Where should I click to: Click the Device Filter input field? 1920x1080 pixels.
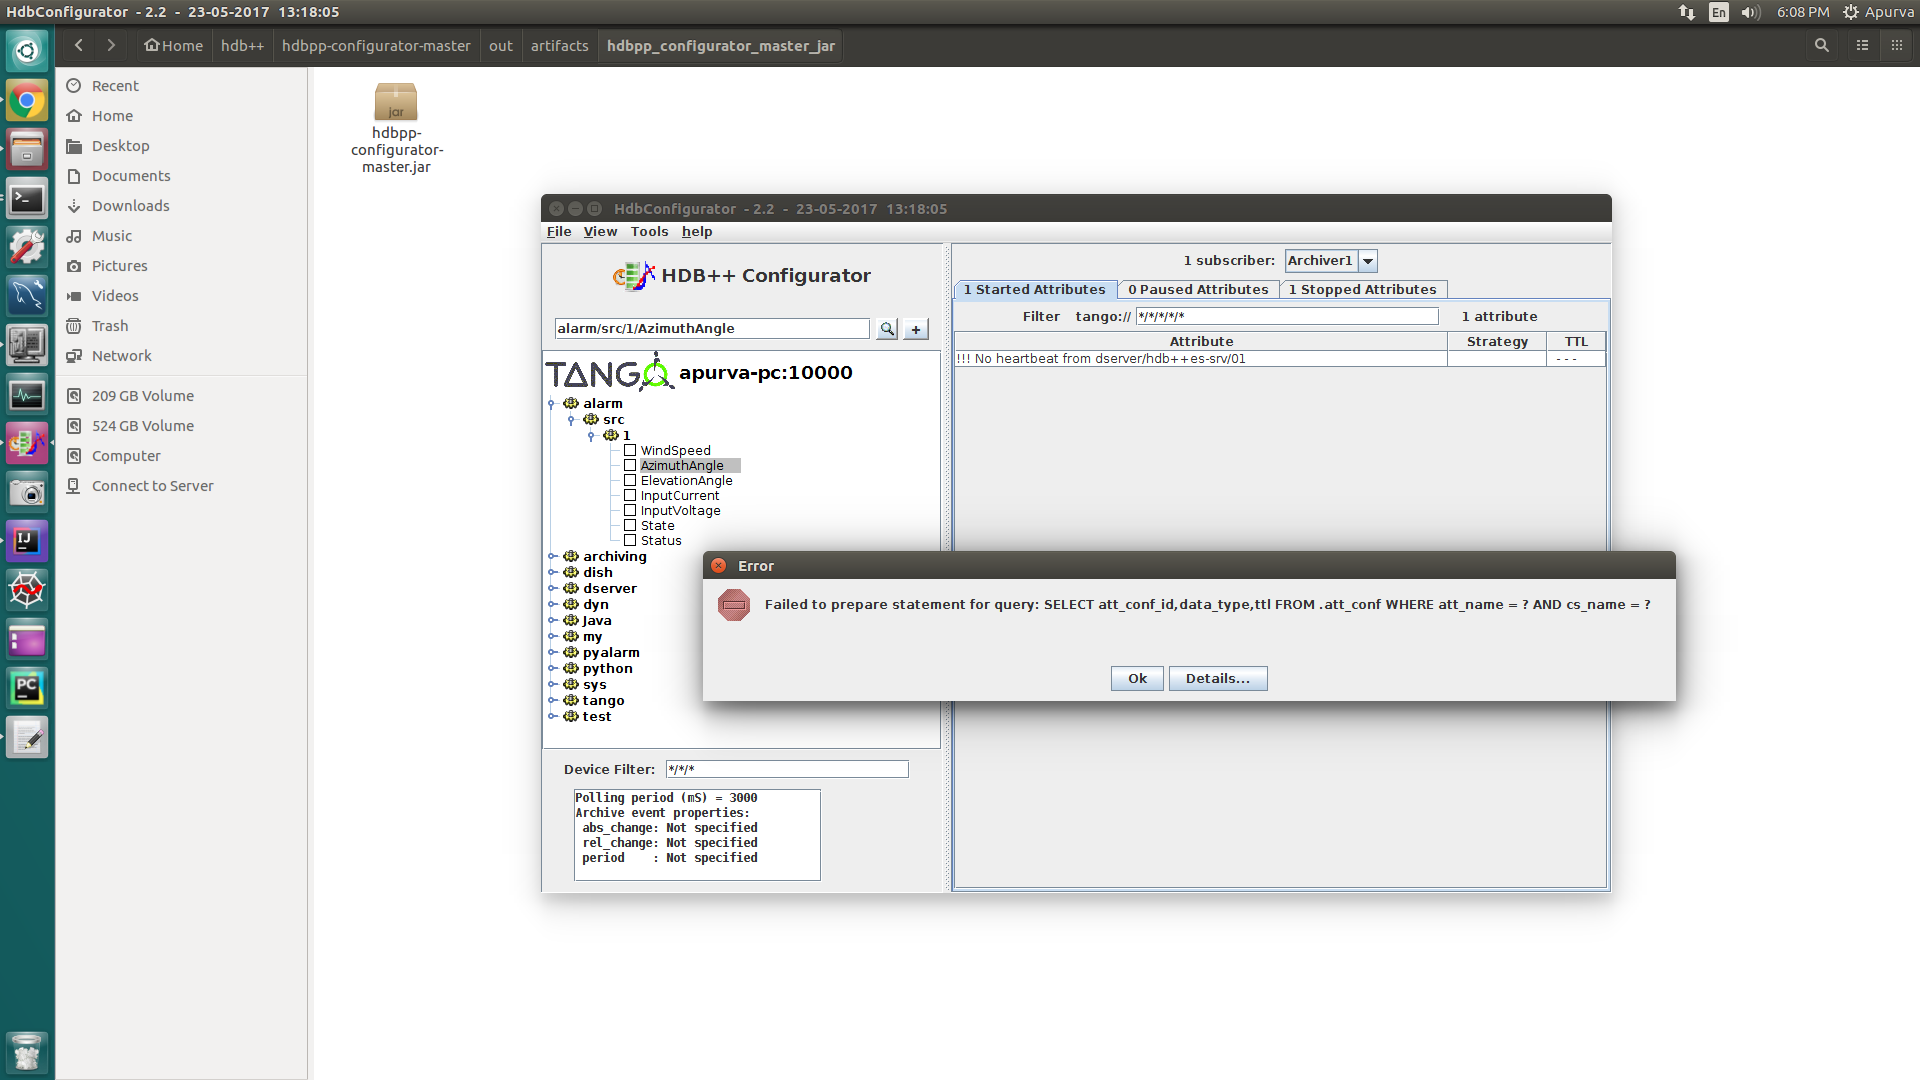point(787,769)
